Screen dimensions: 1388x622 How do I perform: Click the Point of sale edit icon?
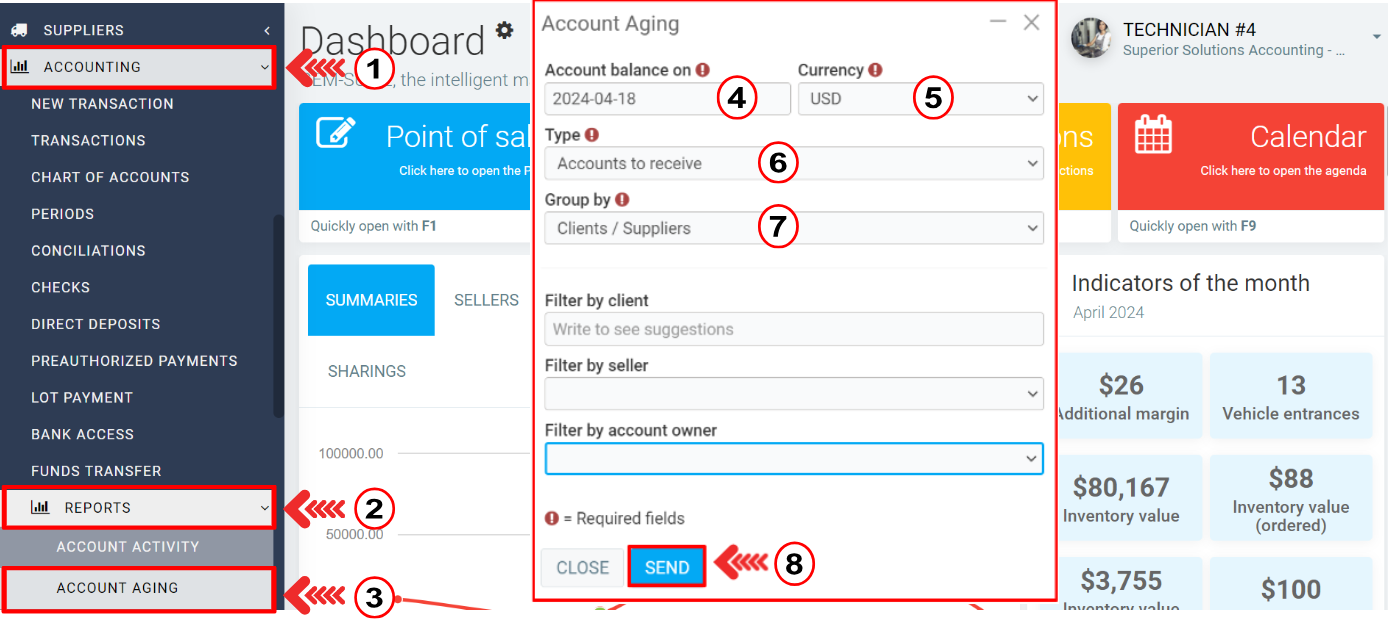pyautogui.click(x=336, y=133)
